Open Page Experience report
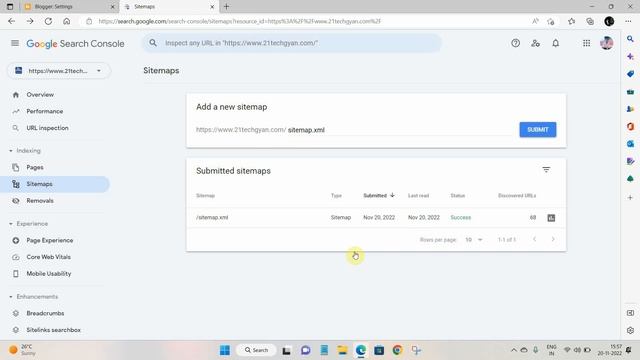640x360 pixels. coord(50,240)
